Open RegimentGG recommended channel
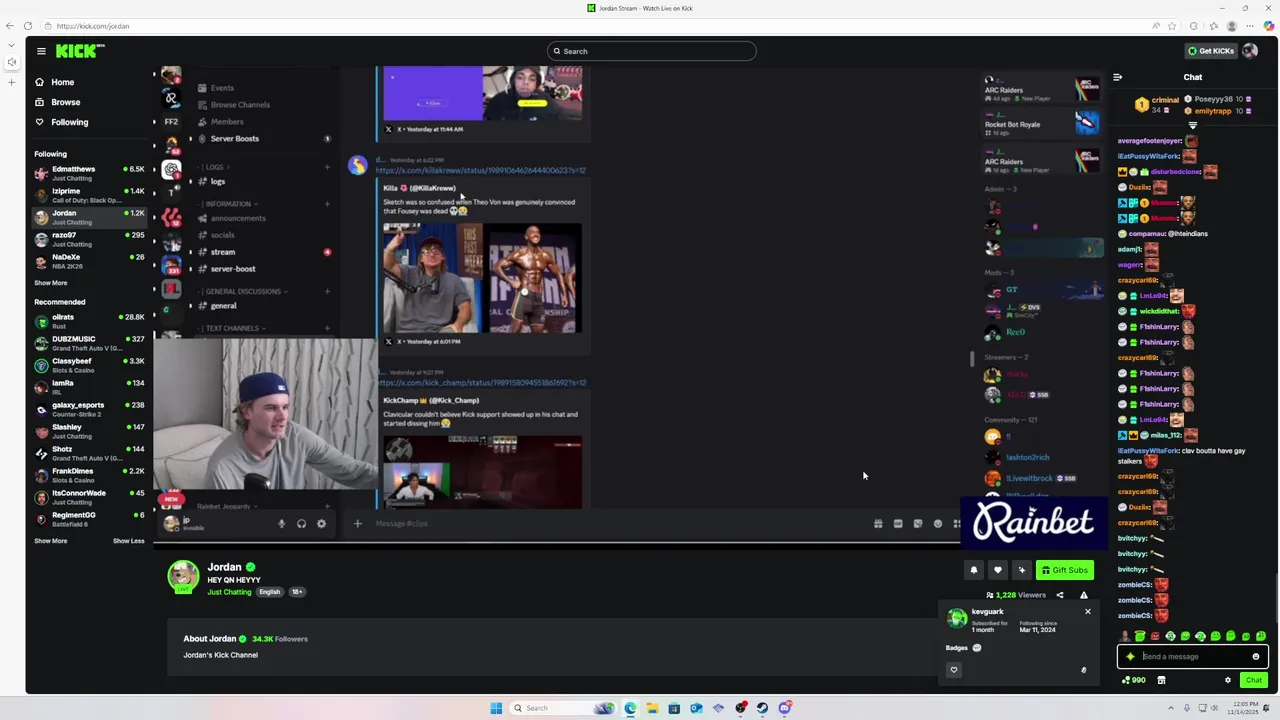 click(90, 519)
